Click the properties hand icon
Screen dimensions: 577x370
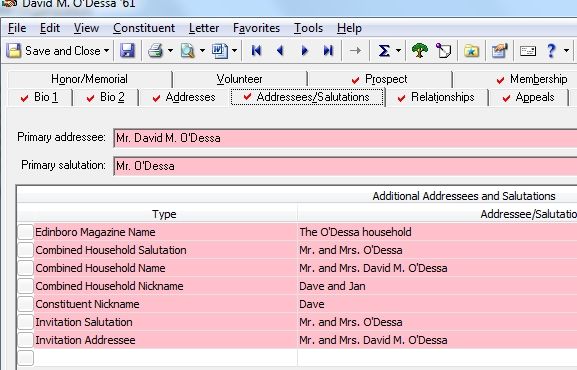pyautogui.click(x=500, y=50)
